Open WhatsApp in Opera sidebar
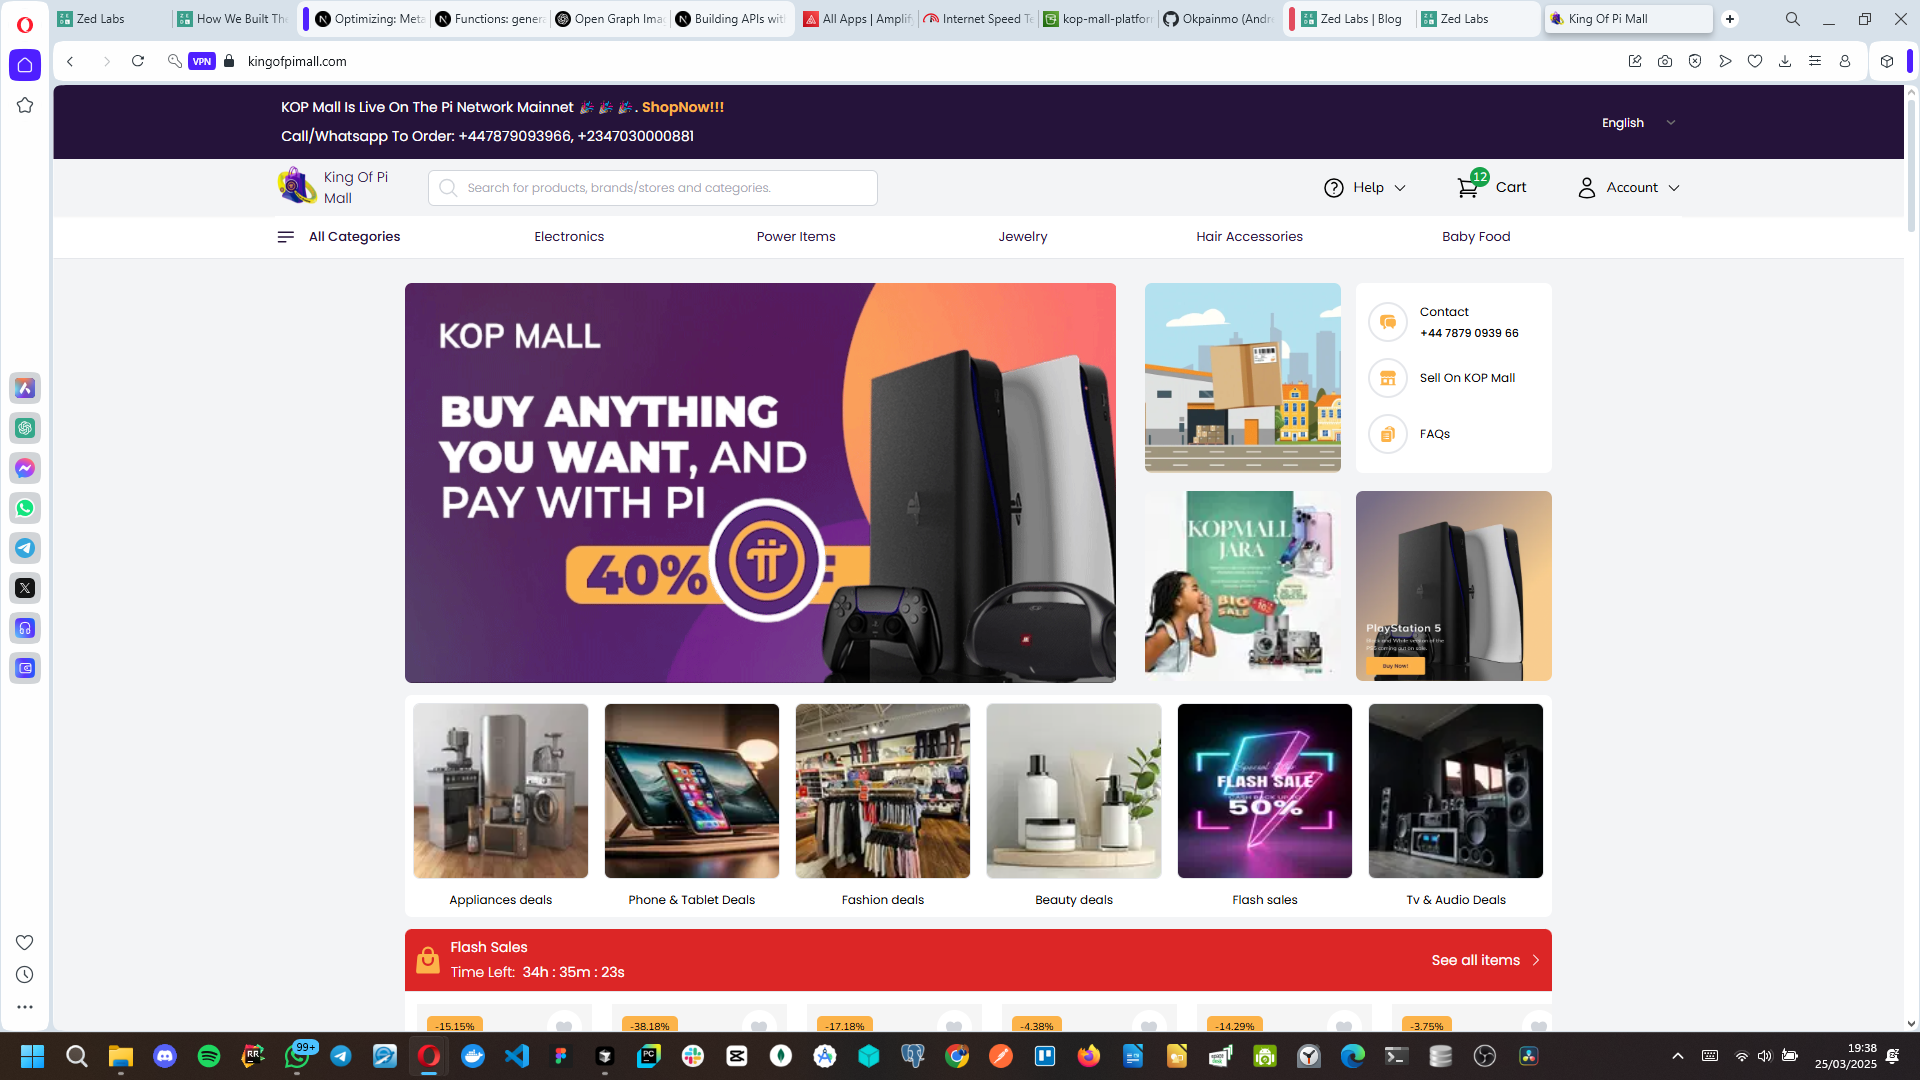The width and height of the screenshot is (1920, 1080). pos(25,508)
